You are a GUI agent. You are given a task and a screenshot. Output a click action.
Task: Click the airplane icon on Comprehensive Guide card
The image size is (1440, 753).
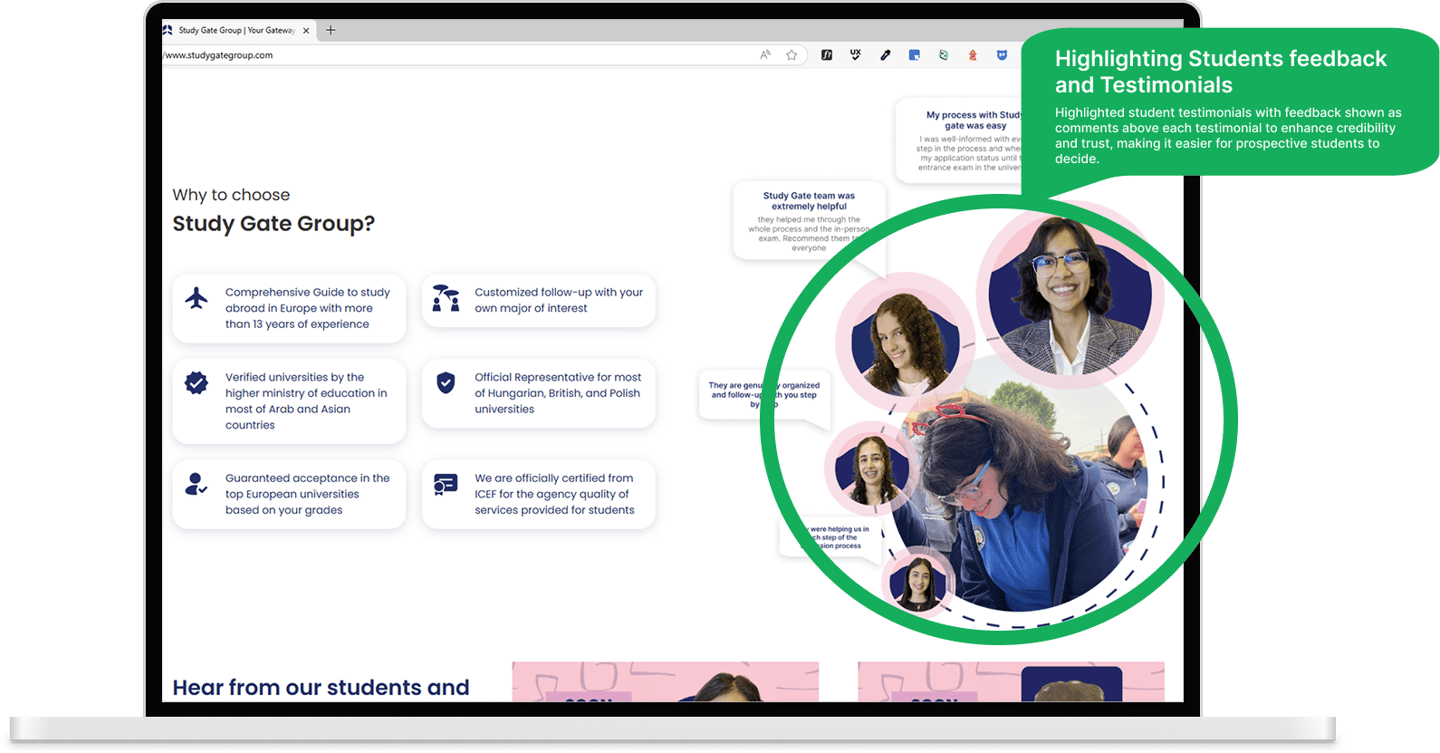[197, 298]
